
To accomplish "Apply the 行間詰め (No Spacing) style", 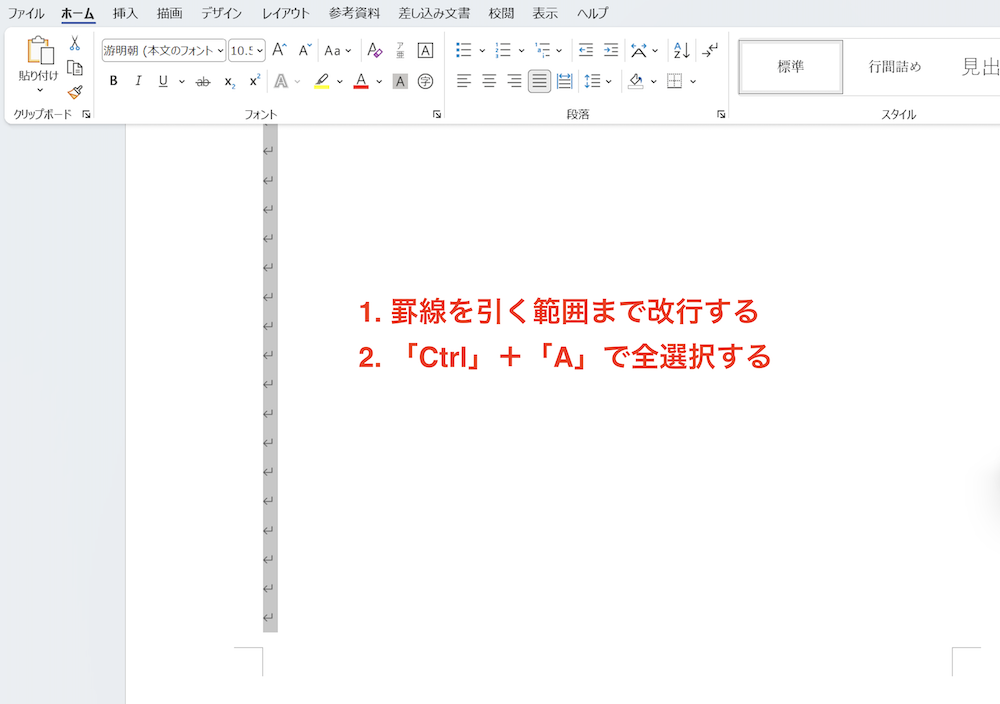I will [x=895, y=66].
